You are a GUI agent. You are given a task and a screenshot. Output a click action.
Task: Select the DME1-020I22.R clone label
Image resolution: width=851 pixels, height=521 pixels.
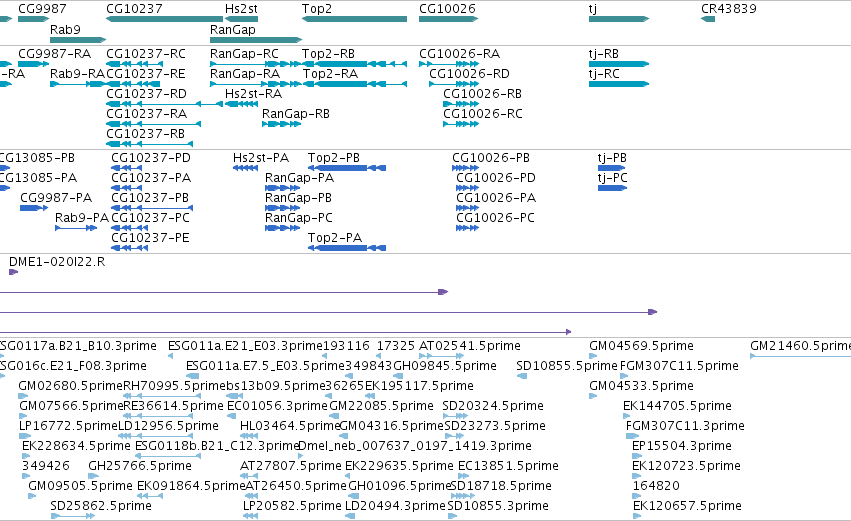point(57,262)
